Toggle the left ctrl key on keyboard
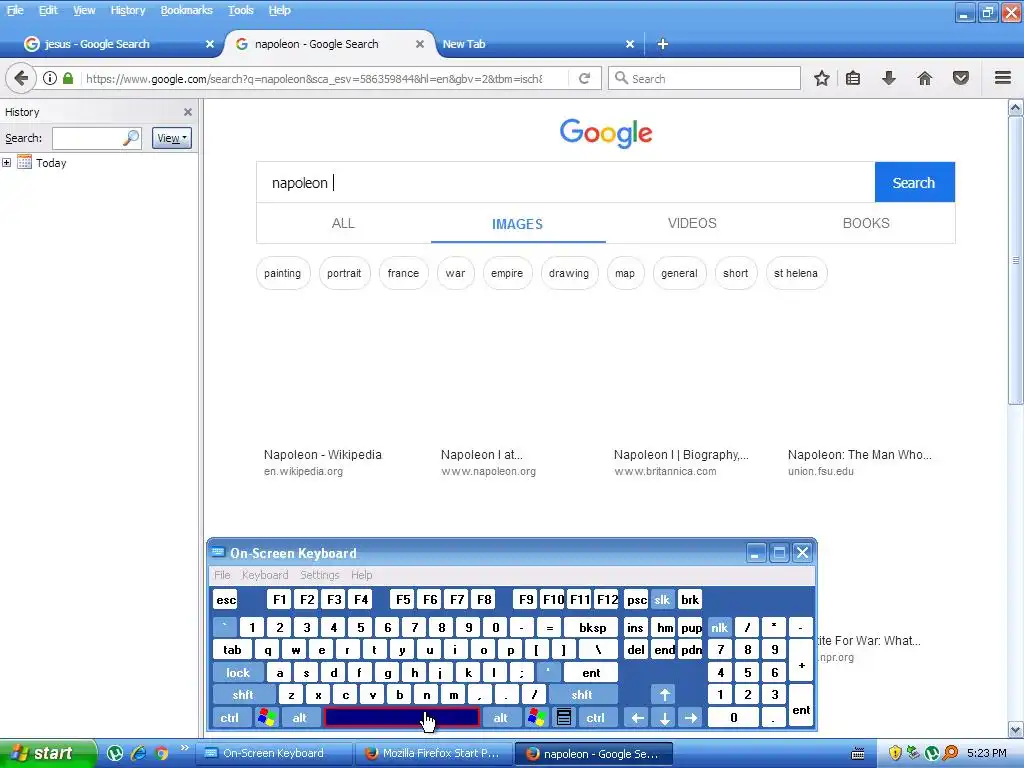 tap(230, 718)
